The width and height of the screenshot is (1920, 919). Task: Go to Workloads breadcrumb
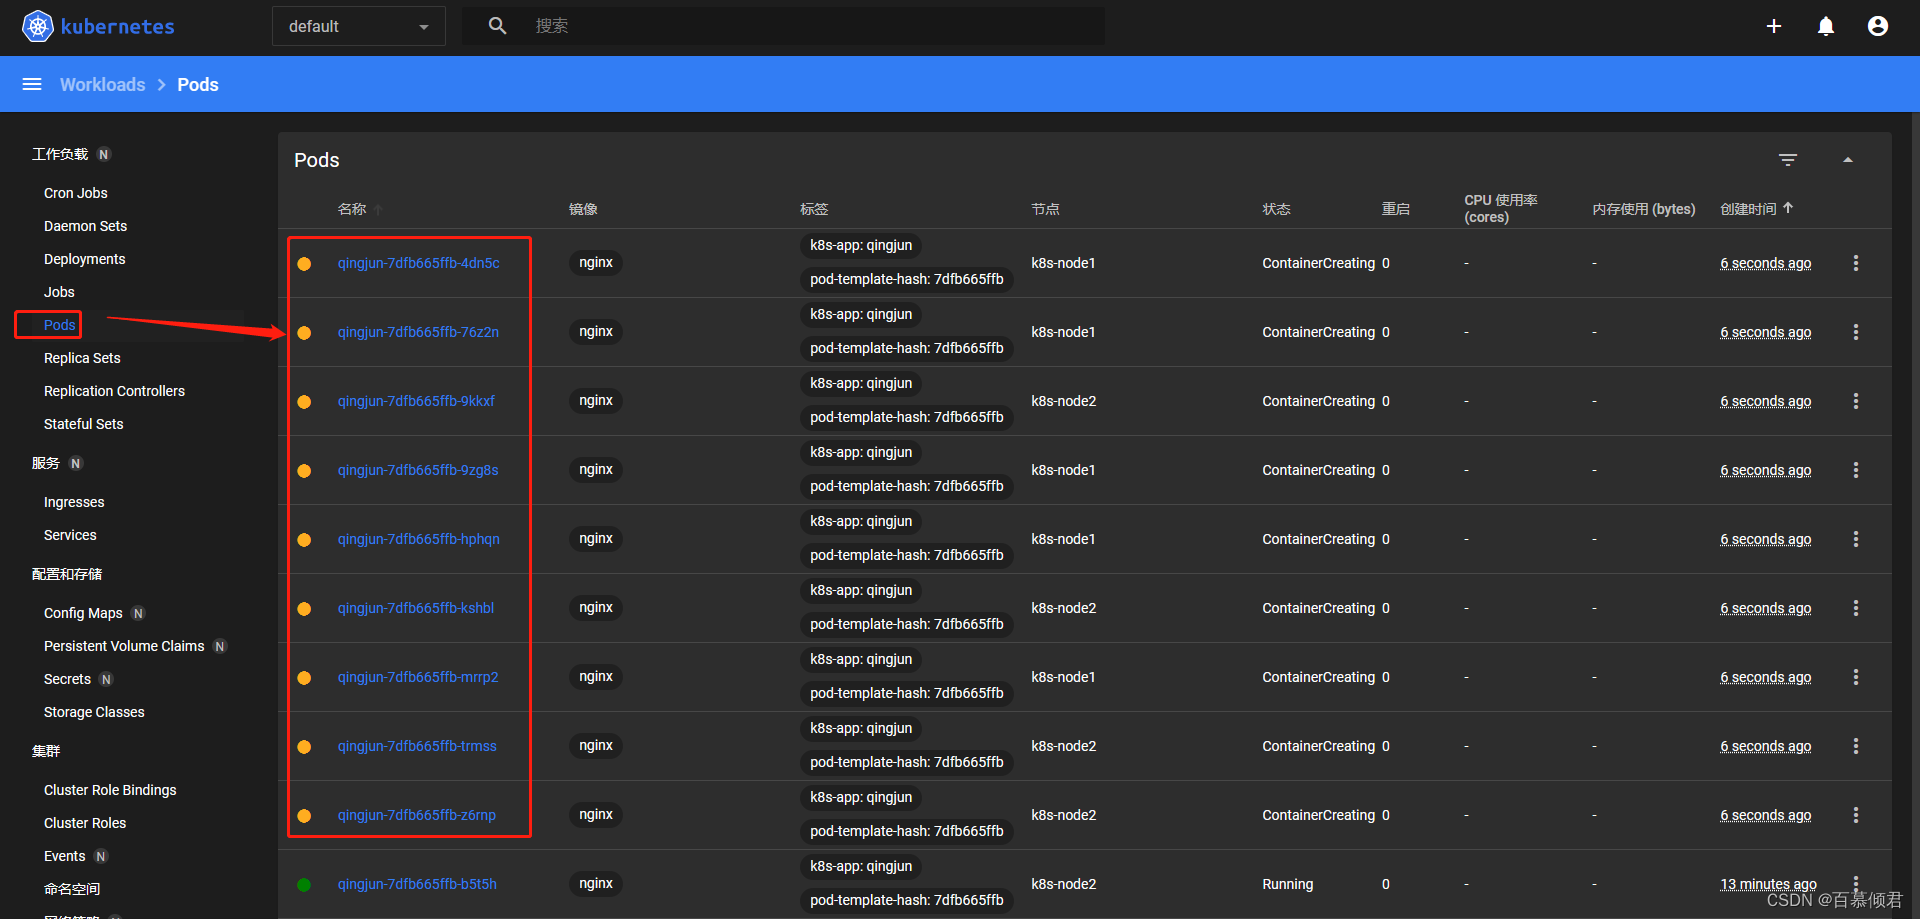coord(102,85)
